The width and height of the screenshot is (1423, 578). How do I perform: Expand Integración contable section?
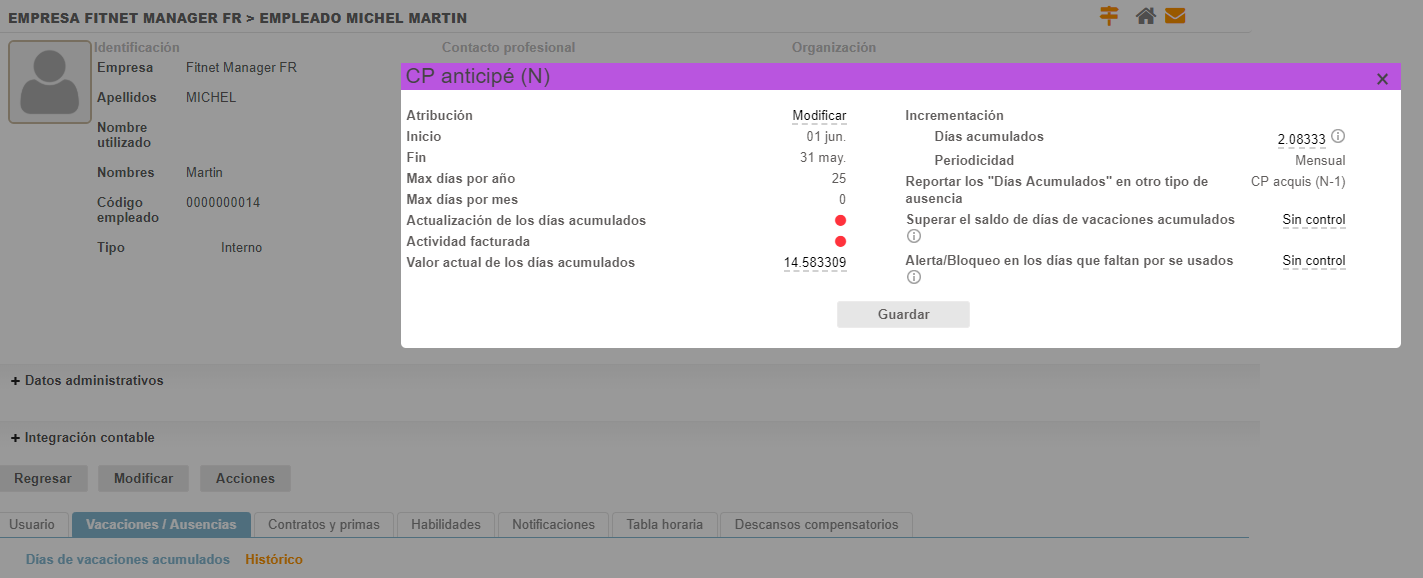coord(82,437)
